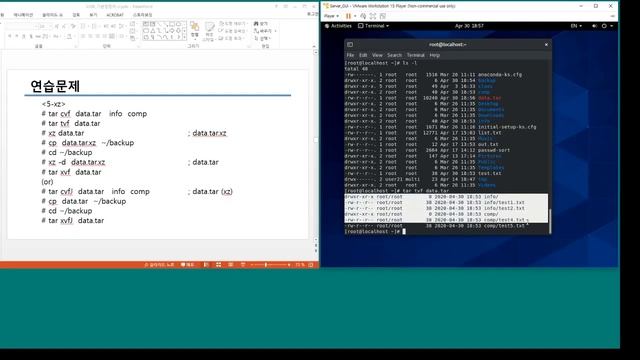Click the Find button in PowerPoint Editing group
This screenshot has width=640, height=360.
[261, 24]
